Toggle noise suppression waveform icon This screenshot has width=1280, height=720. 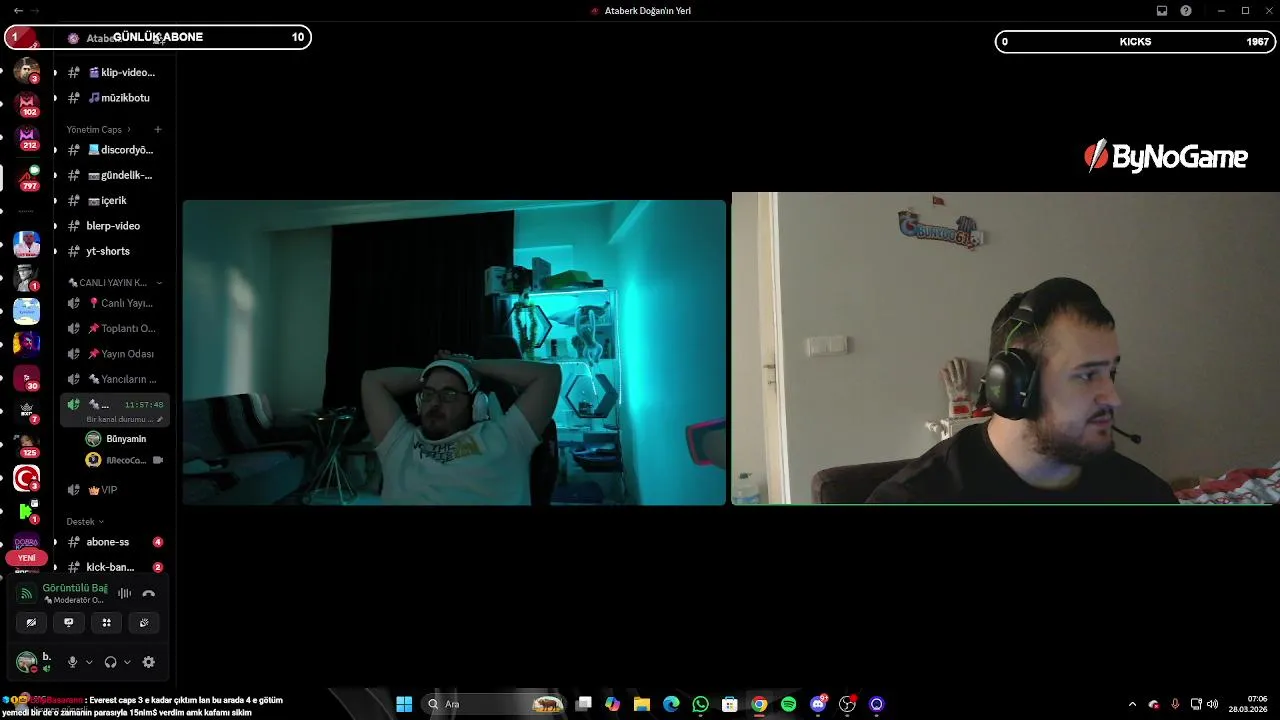pos(124,593)
